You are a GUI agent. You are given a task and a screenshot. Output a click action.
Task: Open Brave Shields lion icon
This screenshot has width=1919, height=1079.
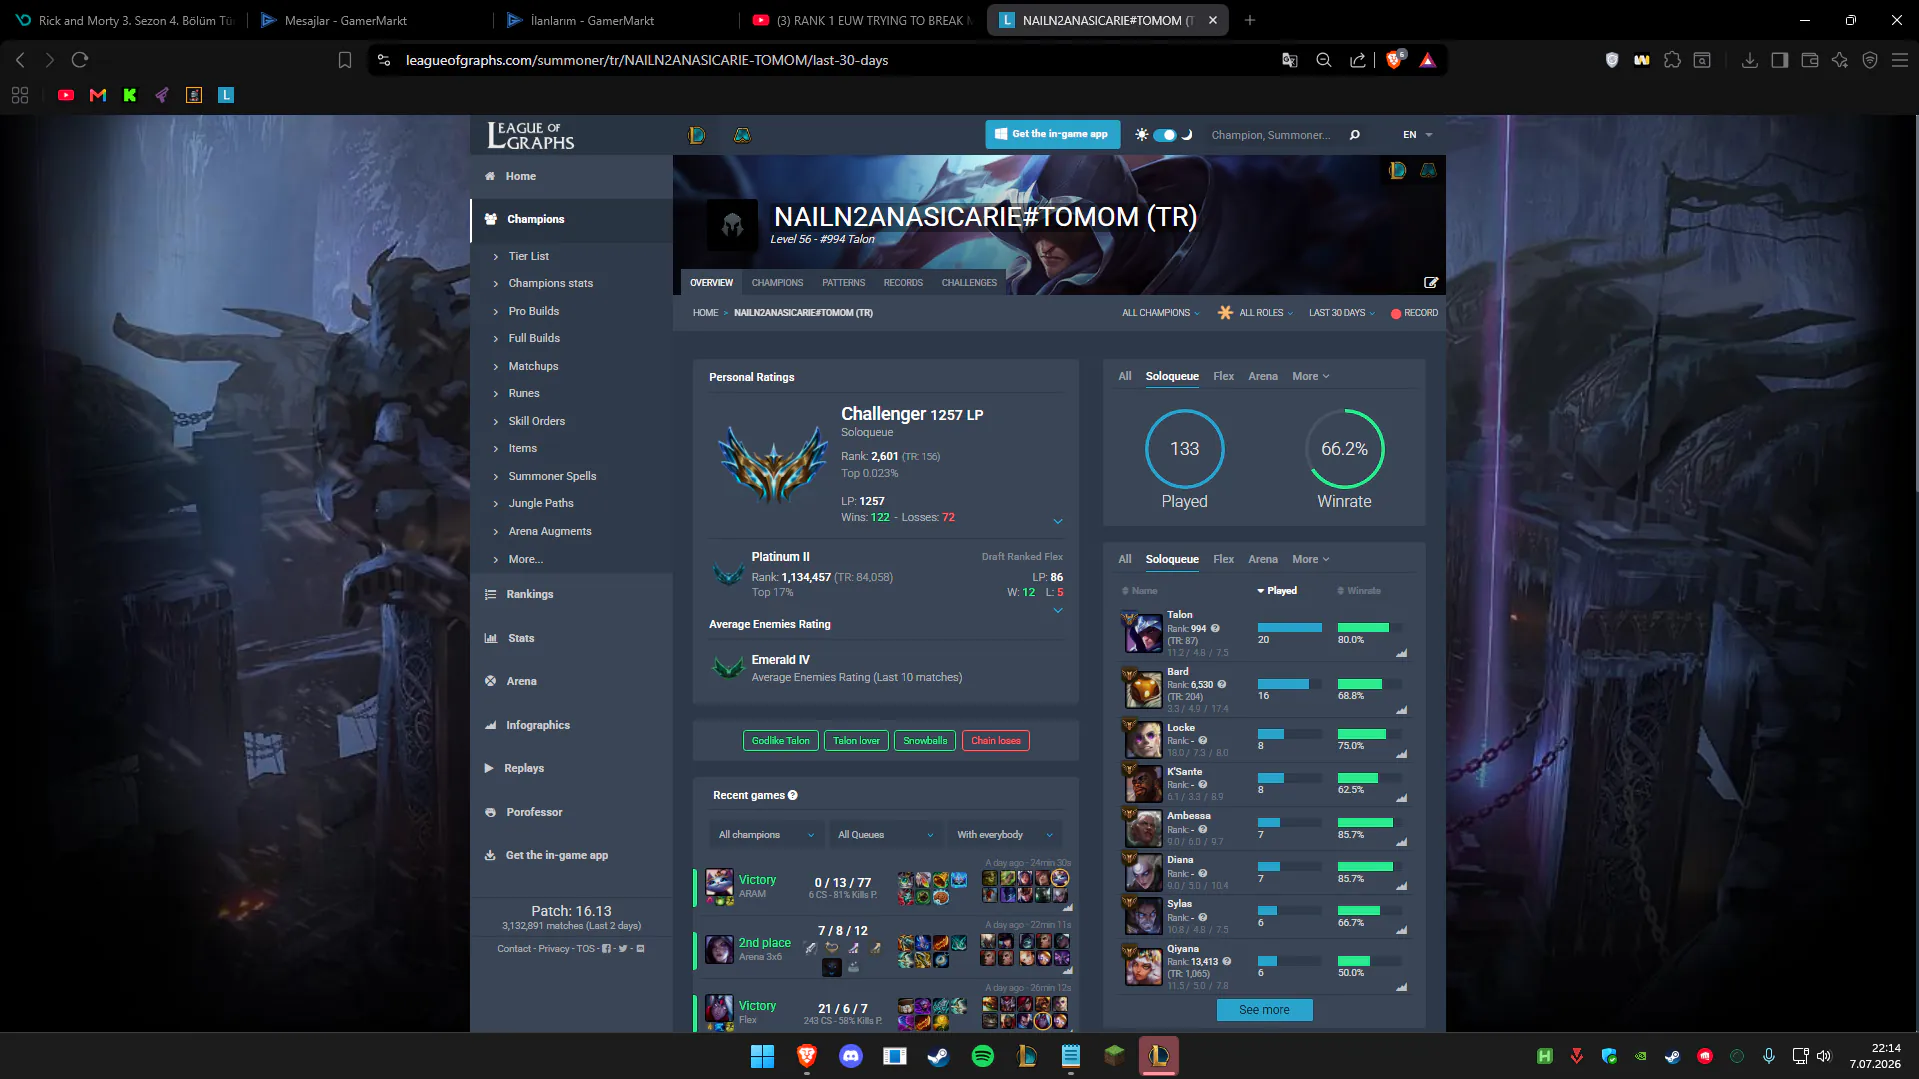pos(1394,60)
